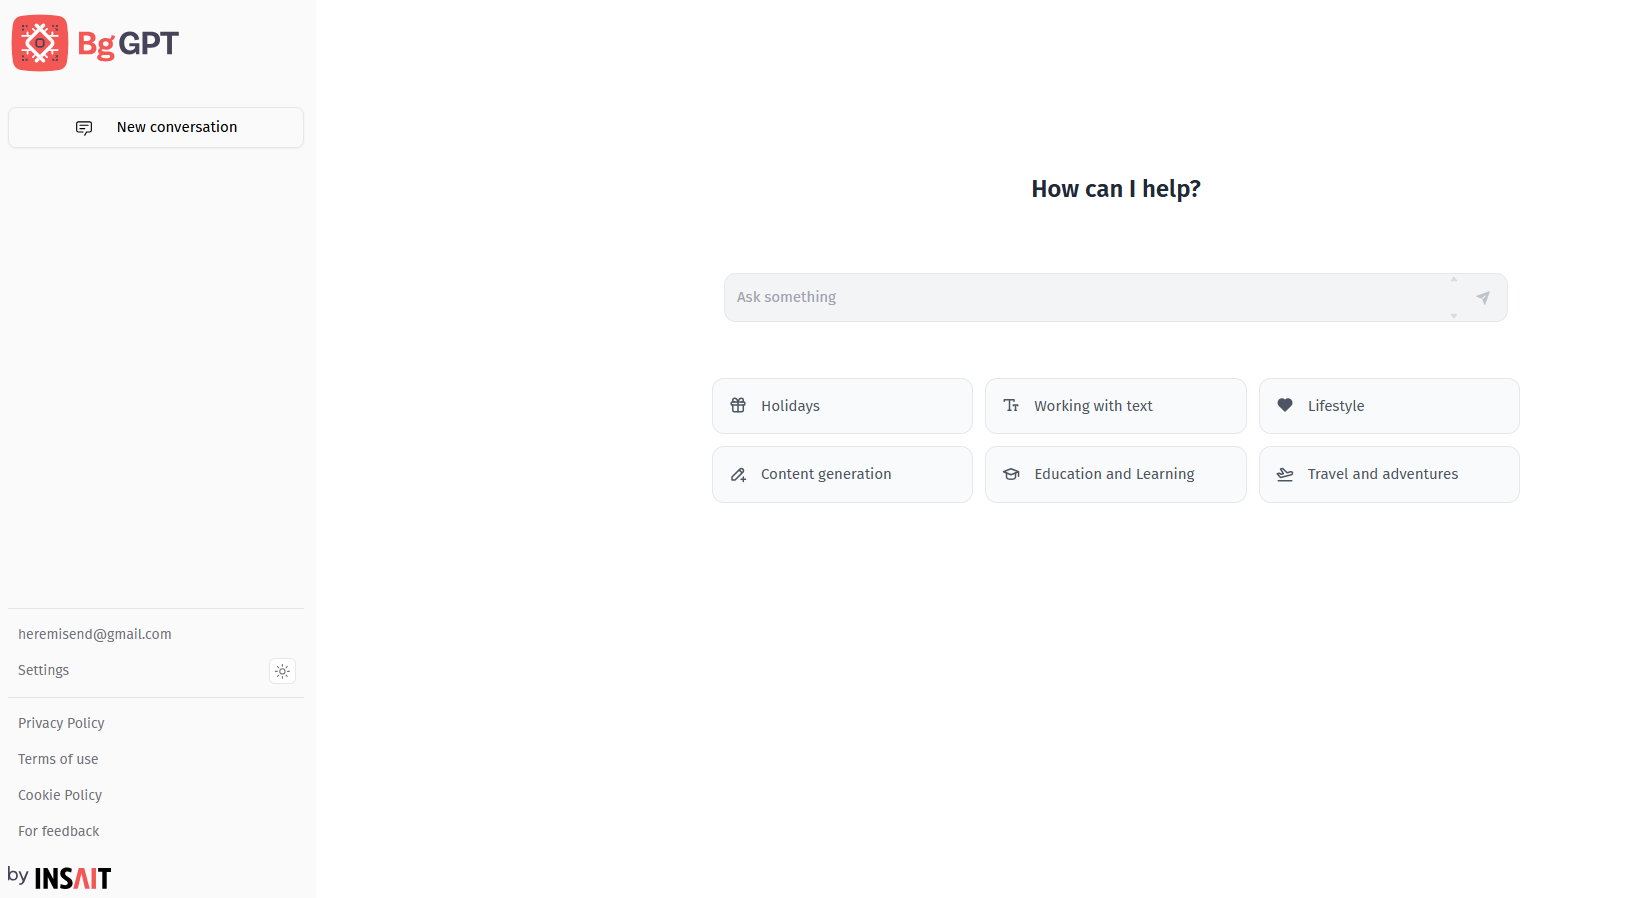Click the input box scroll down arrow
The width and height of the screenshot is (1638, 898).
point(1454,316)
